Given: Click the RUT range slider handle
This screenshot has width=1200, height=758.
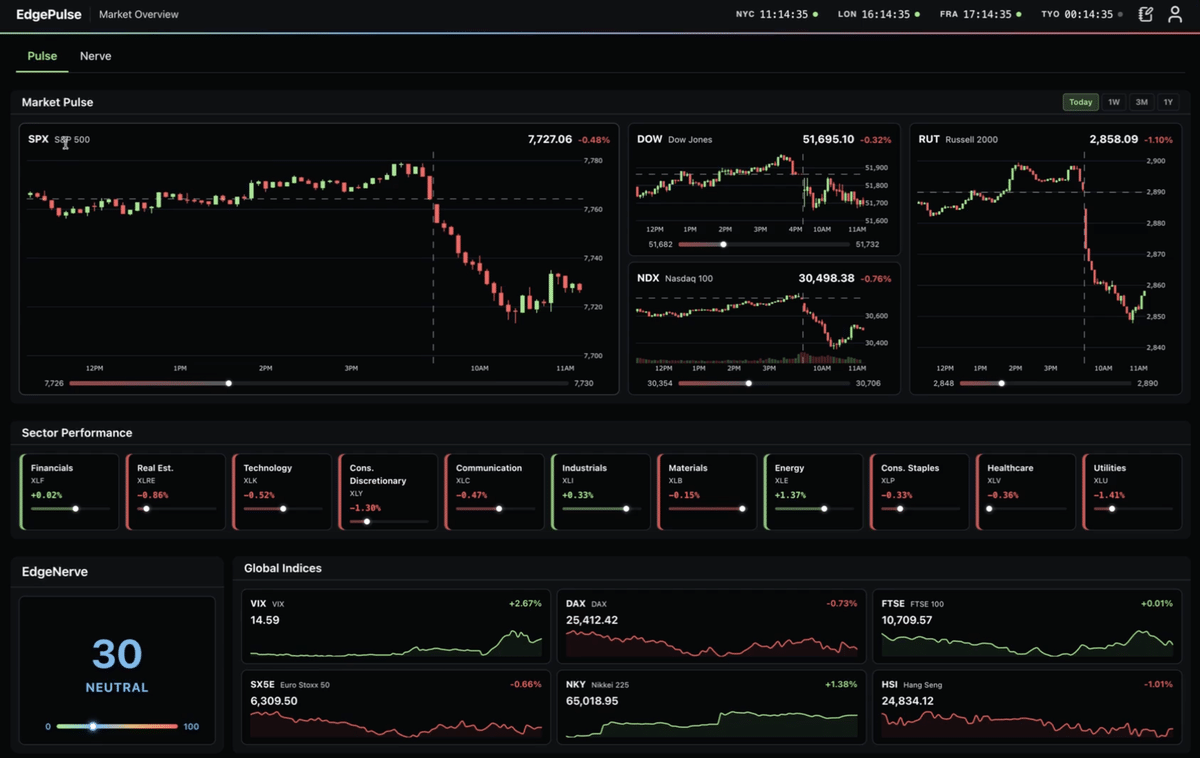Looking at the screenshot, I should pos(1001,383).
